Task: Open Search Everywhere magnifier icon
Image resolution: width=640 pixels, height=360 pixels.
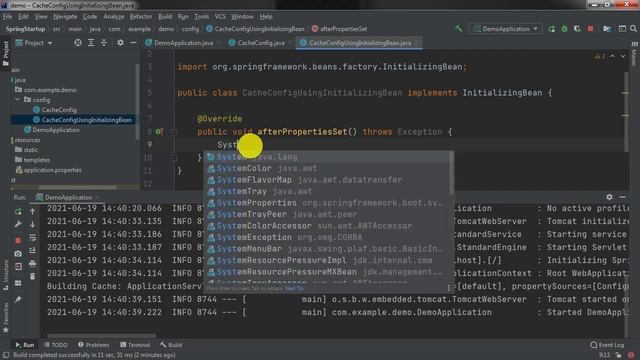Action: [x=633, y=29]
